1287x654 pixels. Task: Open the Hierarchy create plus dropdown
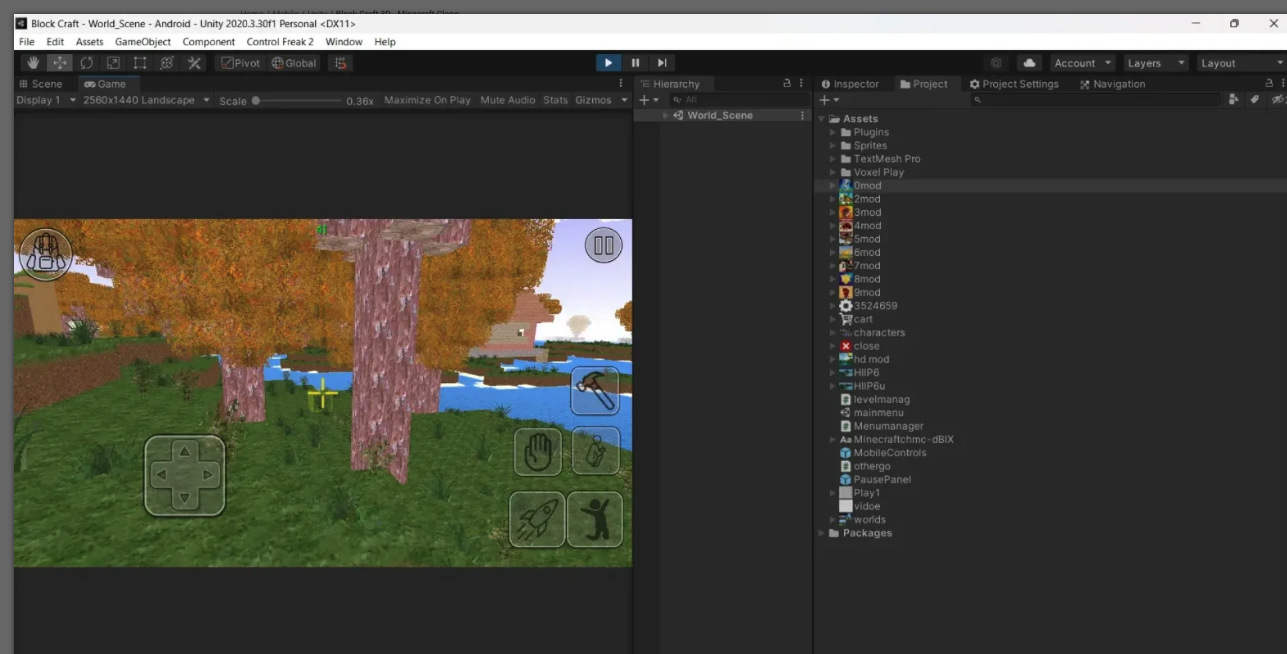[649, 100]
